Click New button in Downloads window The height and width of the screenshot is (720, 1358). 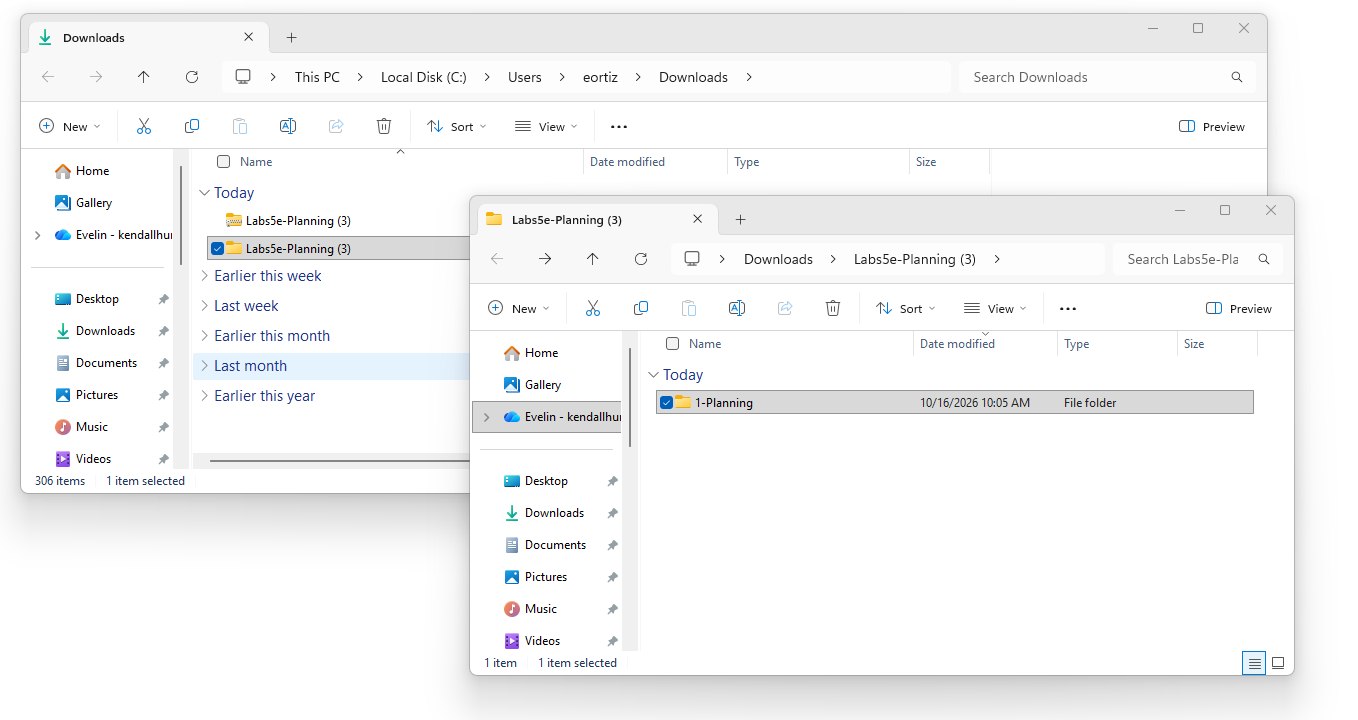(70, 127)
